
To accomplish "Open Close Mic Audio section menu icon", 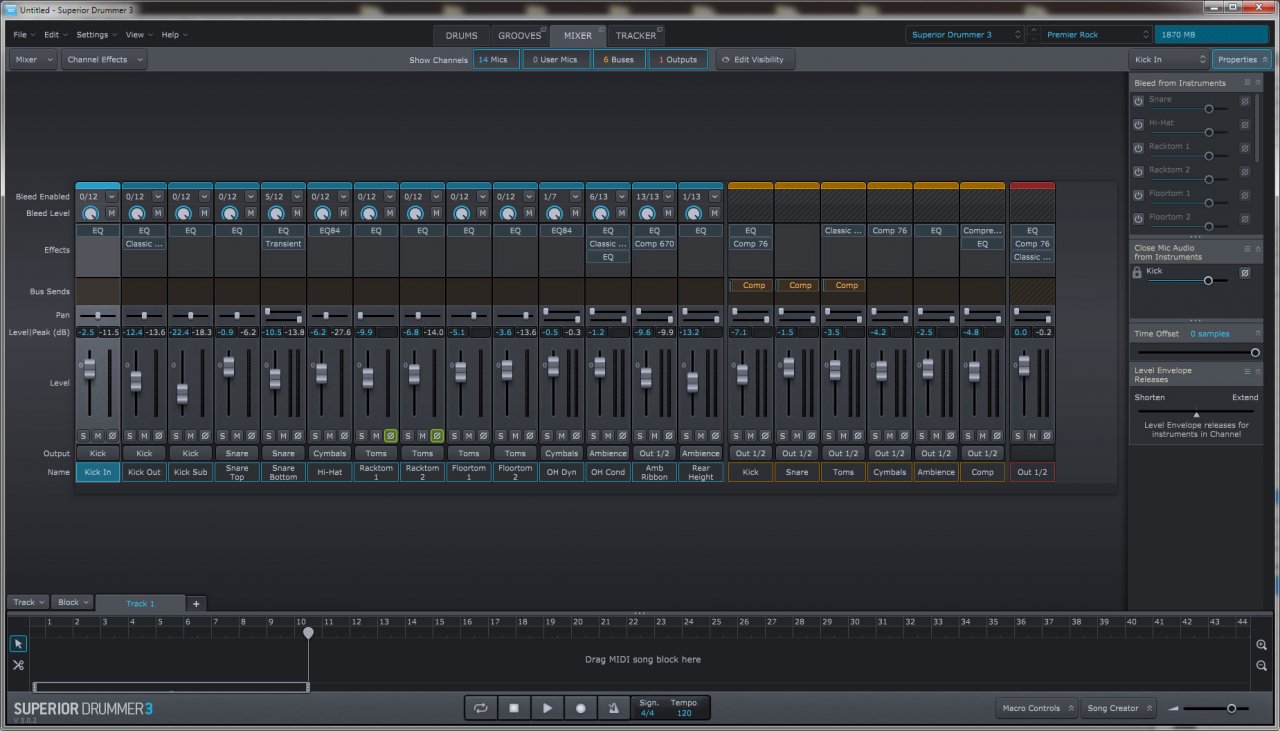I will [x=1246, y=248].
